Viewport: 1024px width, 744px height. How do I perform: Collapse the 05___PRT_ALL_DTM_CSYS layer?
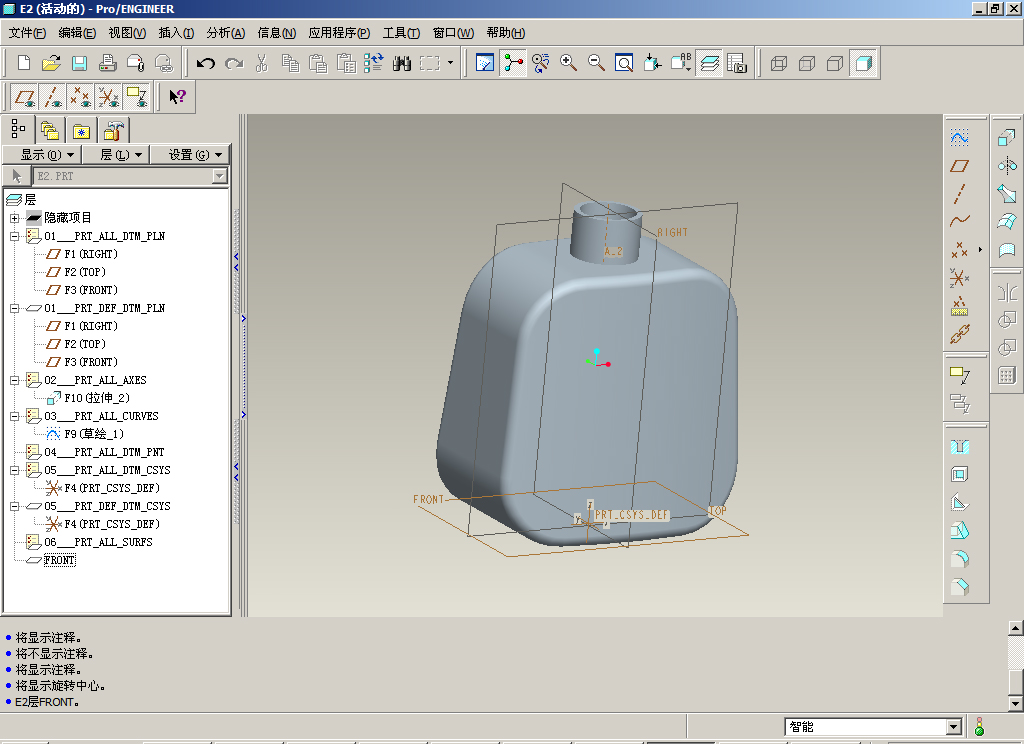14,470
